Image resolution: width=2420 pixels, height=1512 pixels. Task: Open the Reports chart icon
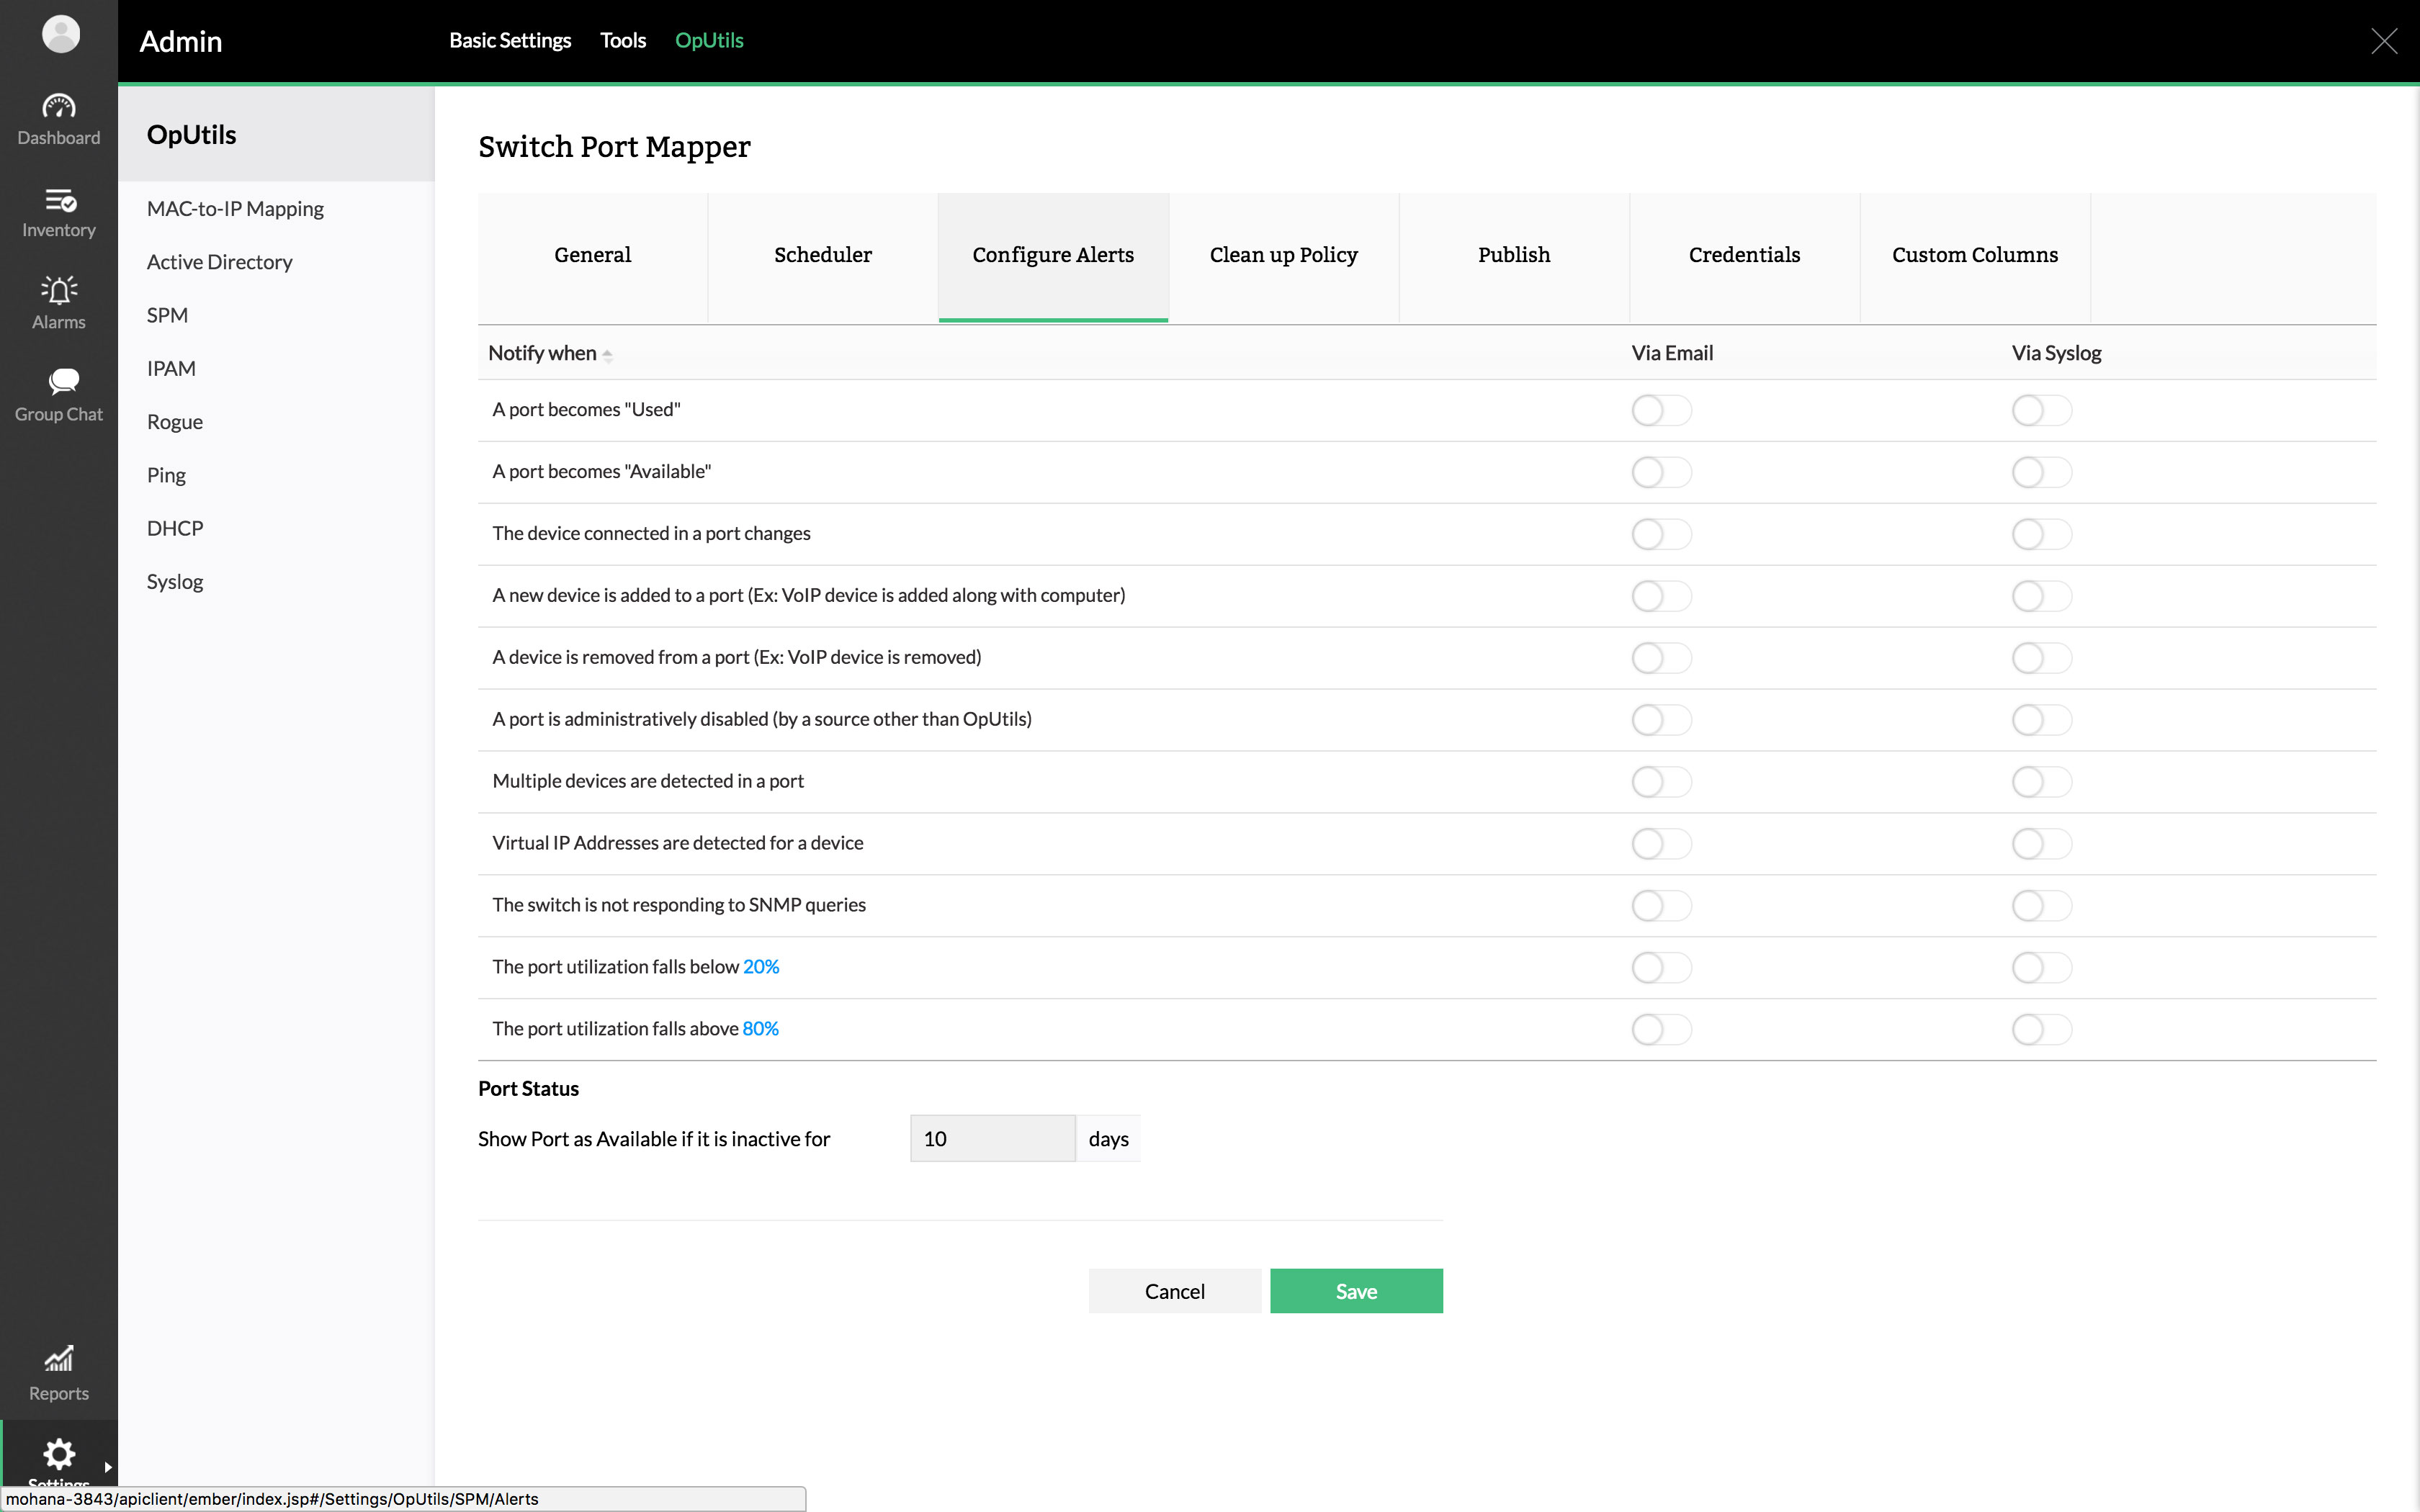(x=59, y=1358)
